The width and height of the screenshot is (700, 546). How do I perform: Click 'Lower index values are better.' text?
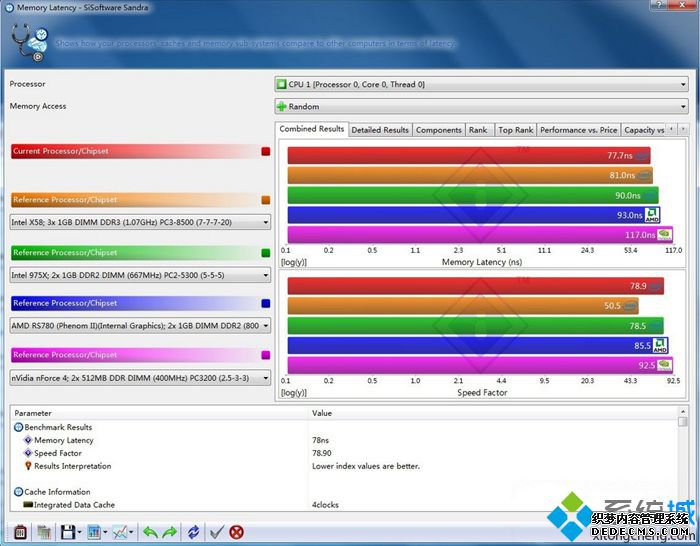coord(366,466)
